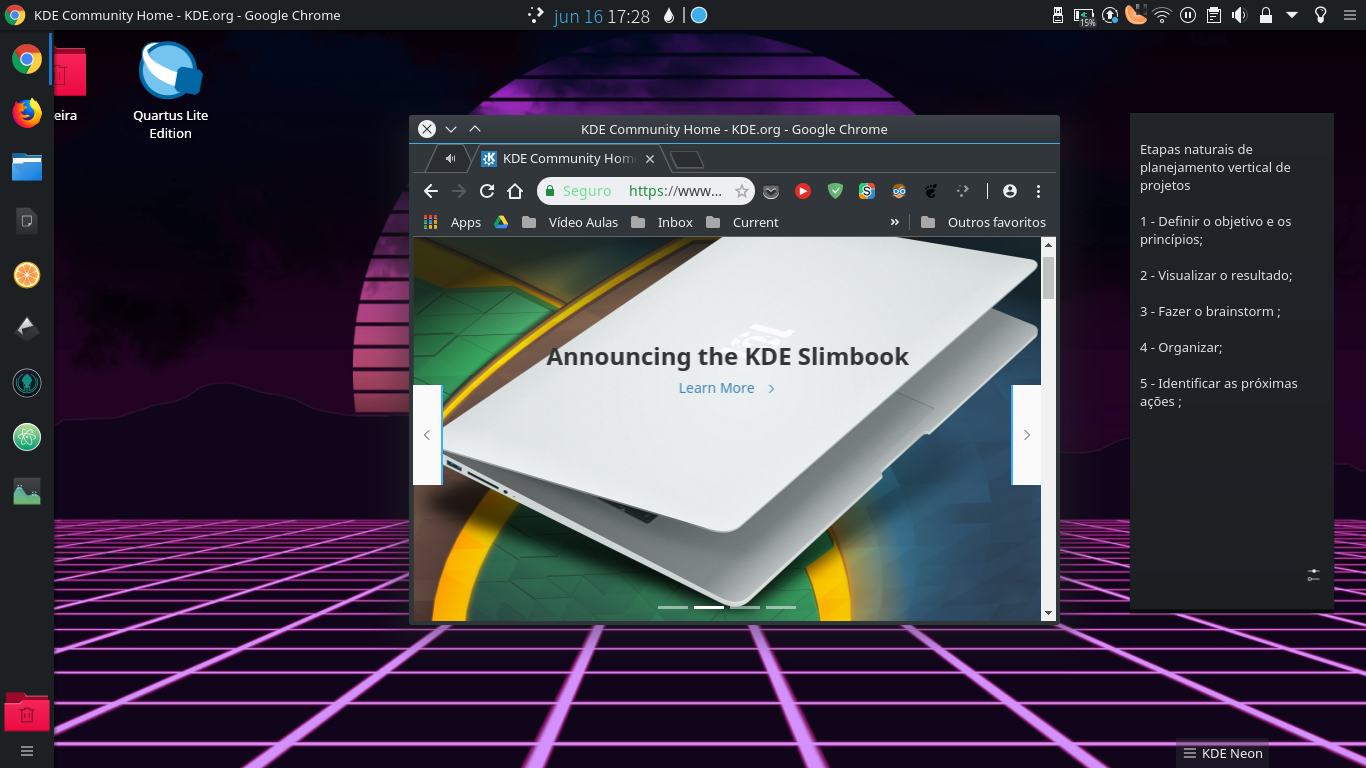This screenshot has width=1366, height=768.
Task: Open the Chrome three-dot menu
Action: [1038, 191]
